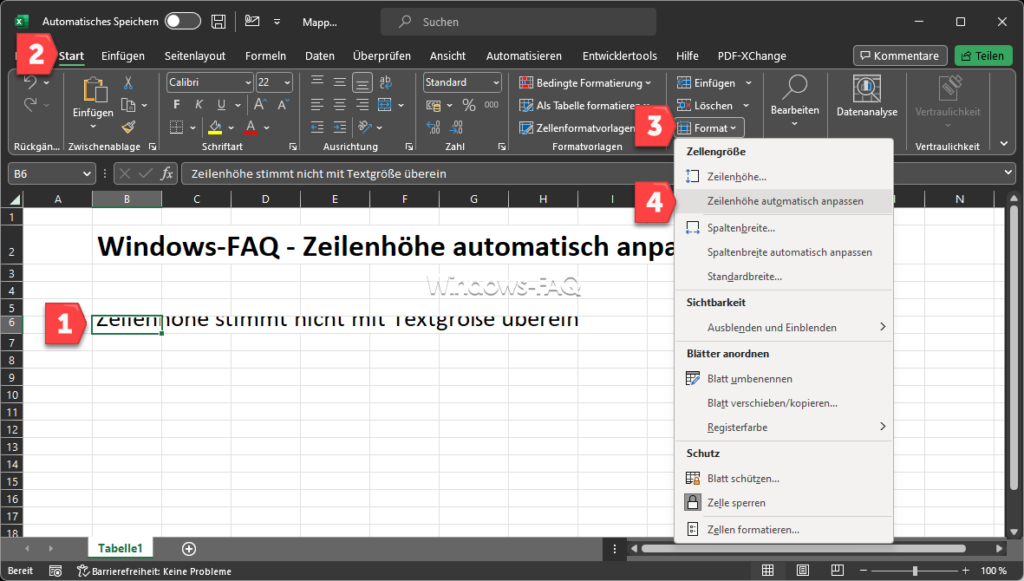This screenshot has height=581, width=1024.
Task: Select the Tabelle1 sheet tab
Action: 120,548
